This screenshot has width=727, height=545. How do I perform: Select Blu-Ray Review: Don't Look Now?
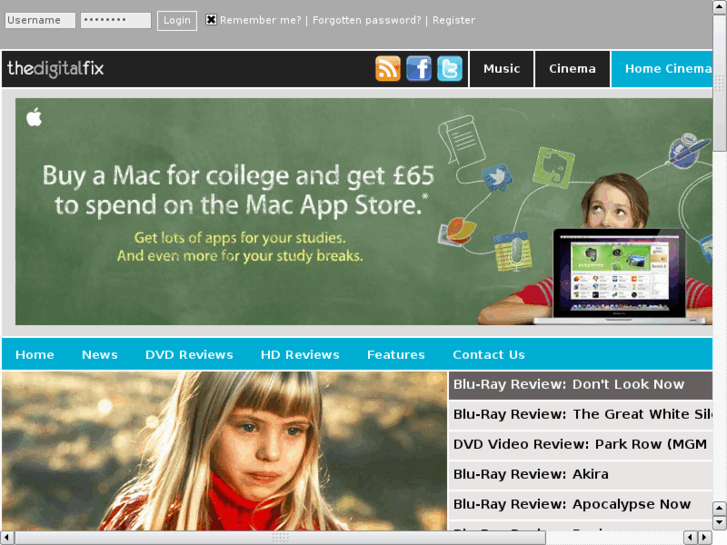(580, 385)
